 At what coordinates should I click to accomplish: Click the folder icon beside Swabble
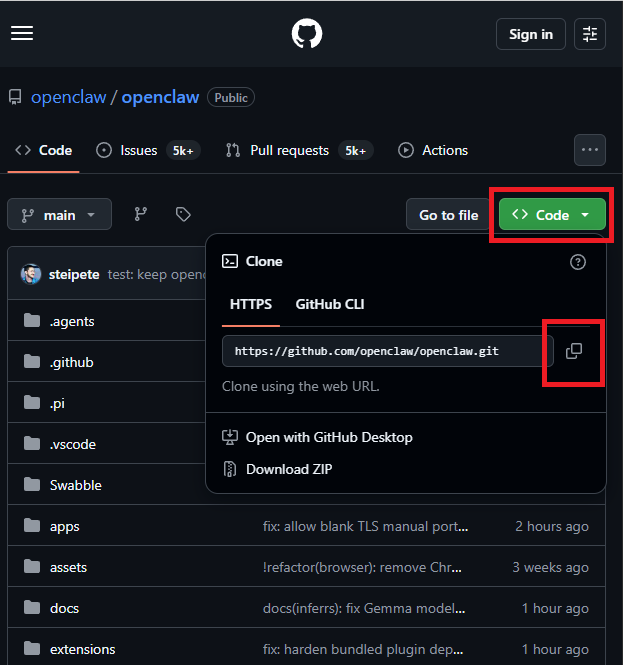[32, 484]
